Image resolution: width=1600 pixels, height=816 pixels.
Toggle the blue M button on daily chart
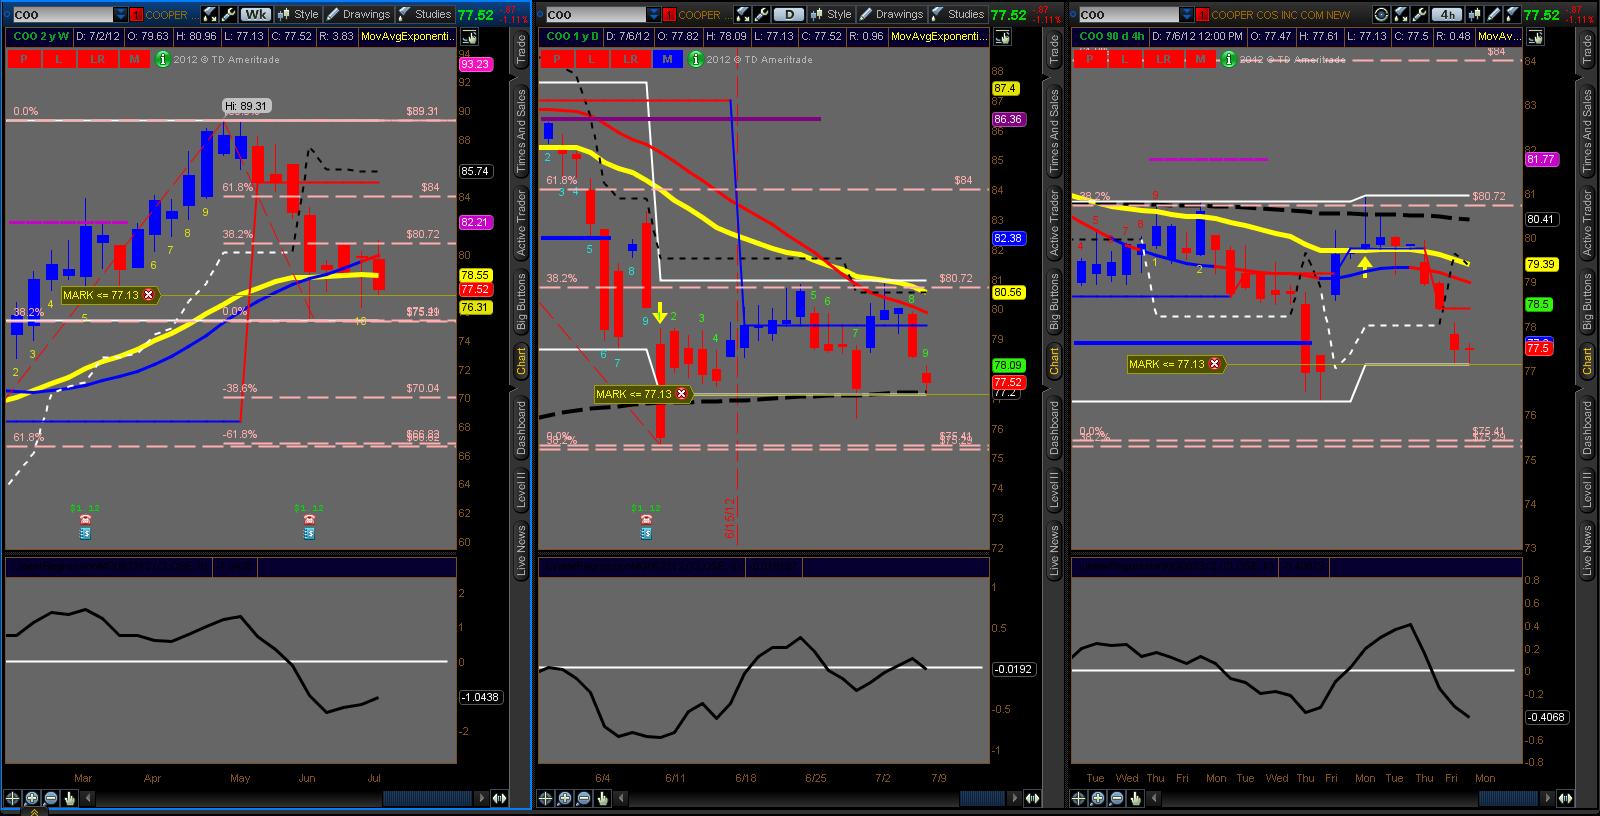coord(667,59)
